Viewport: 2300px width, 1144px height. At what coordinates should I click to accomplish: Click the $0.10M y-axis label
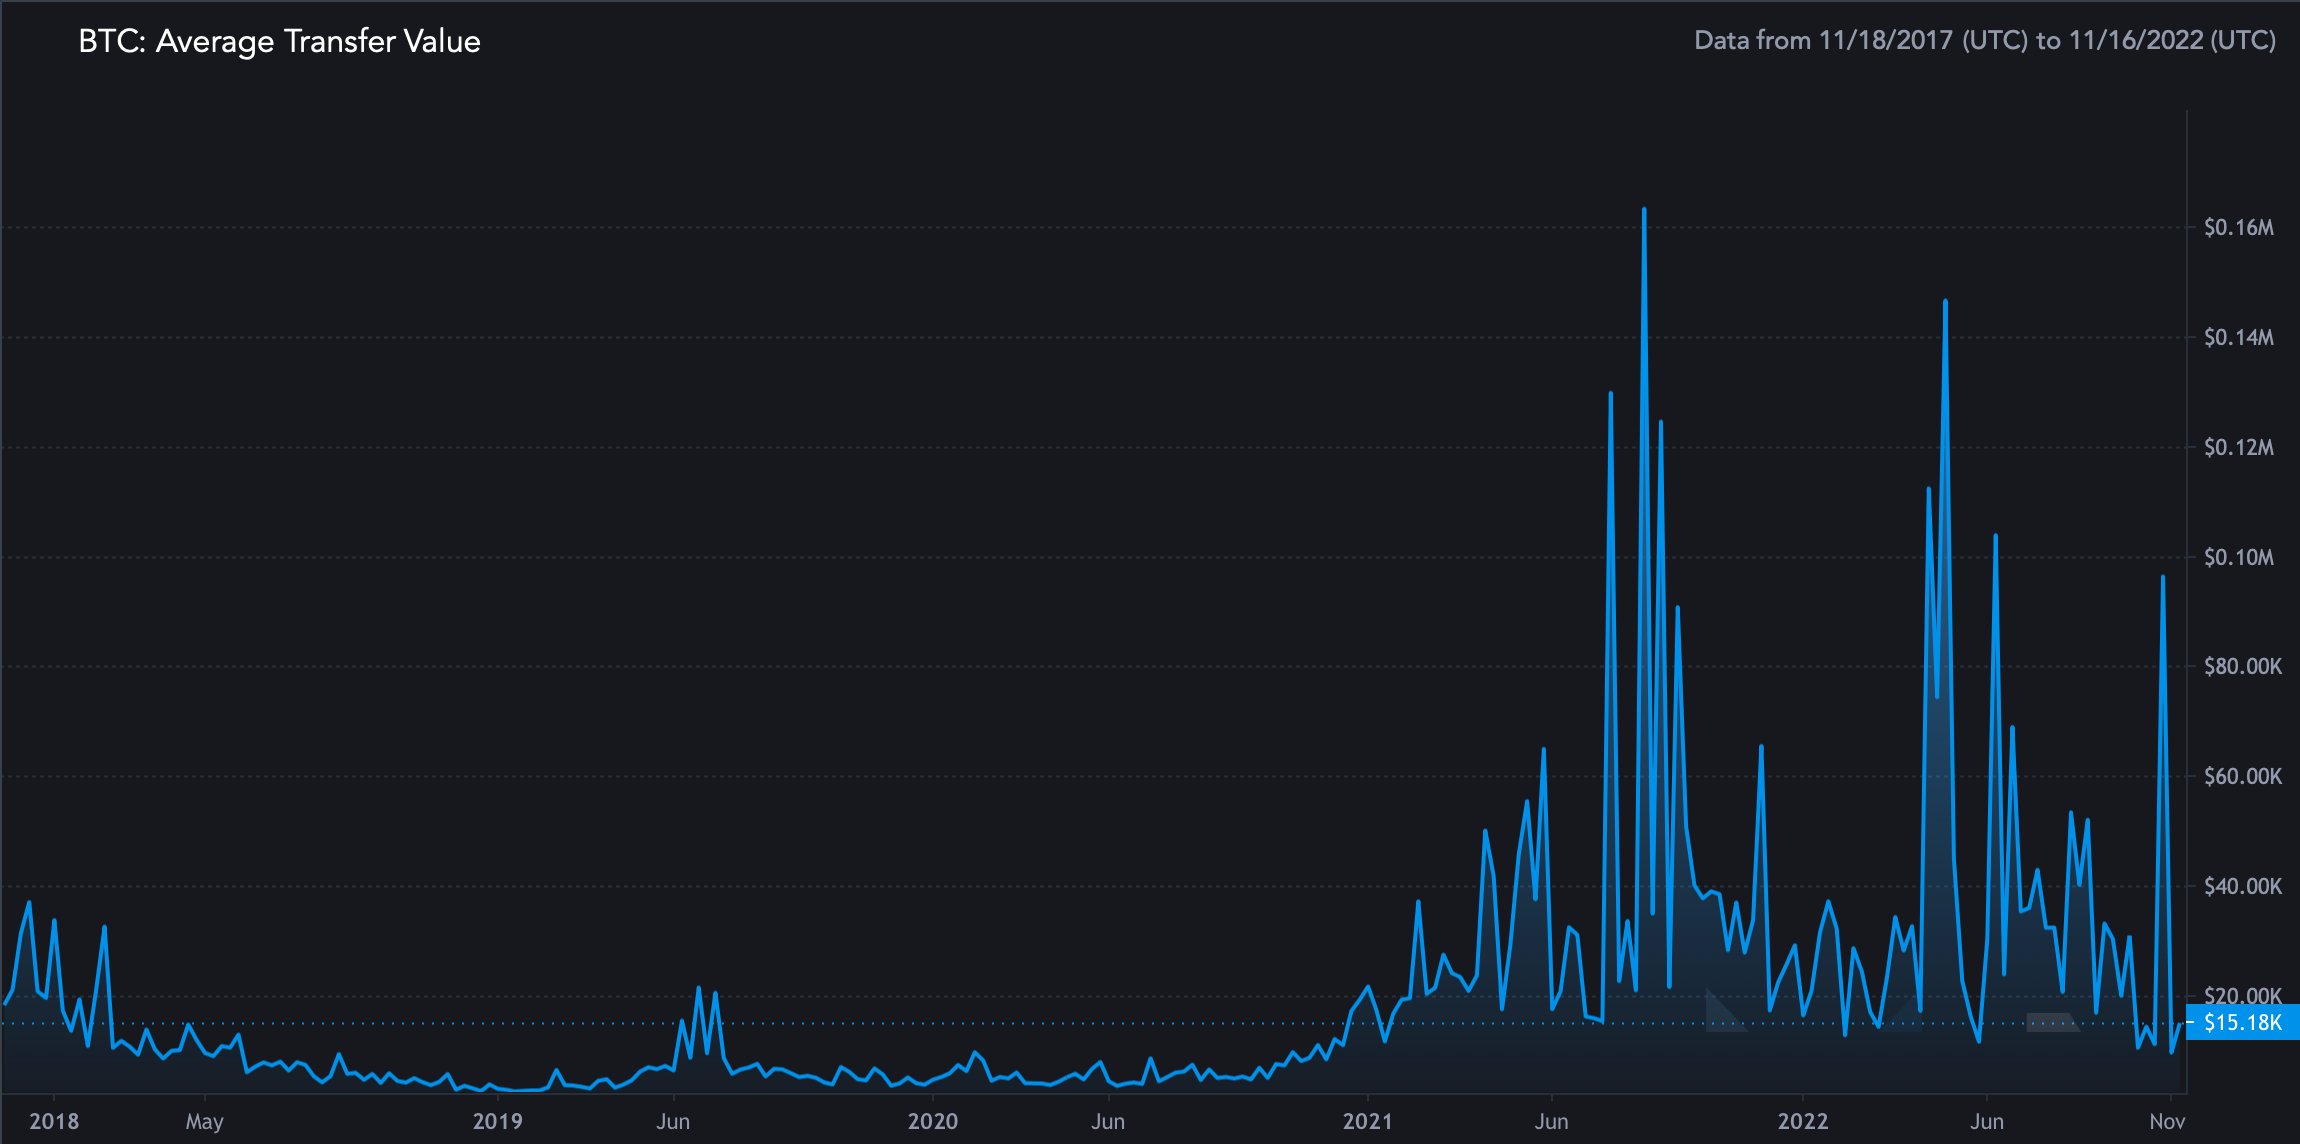[x=2238, y=557]
